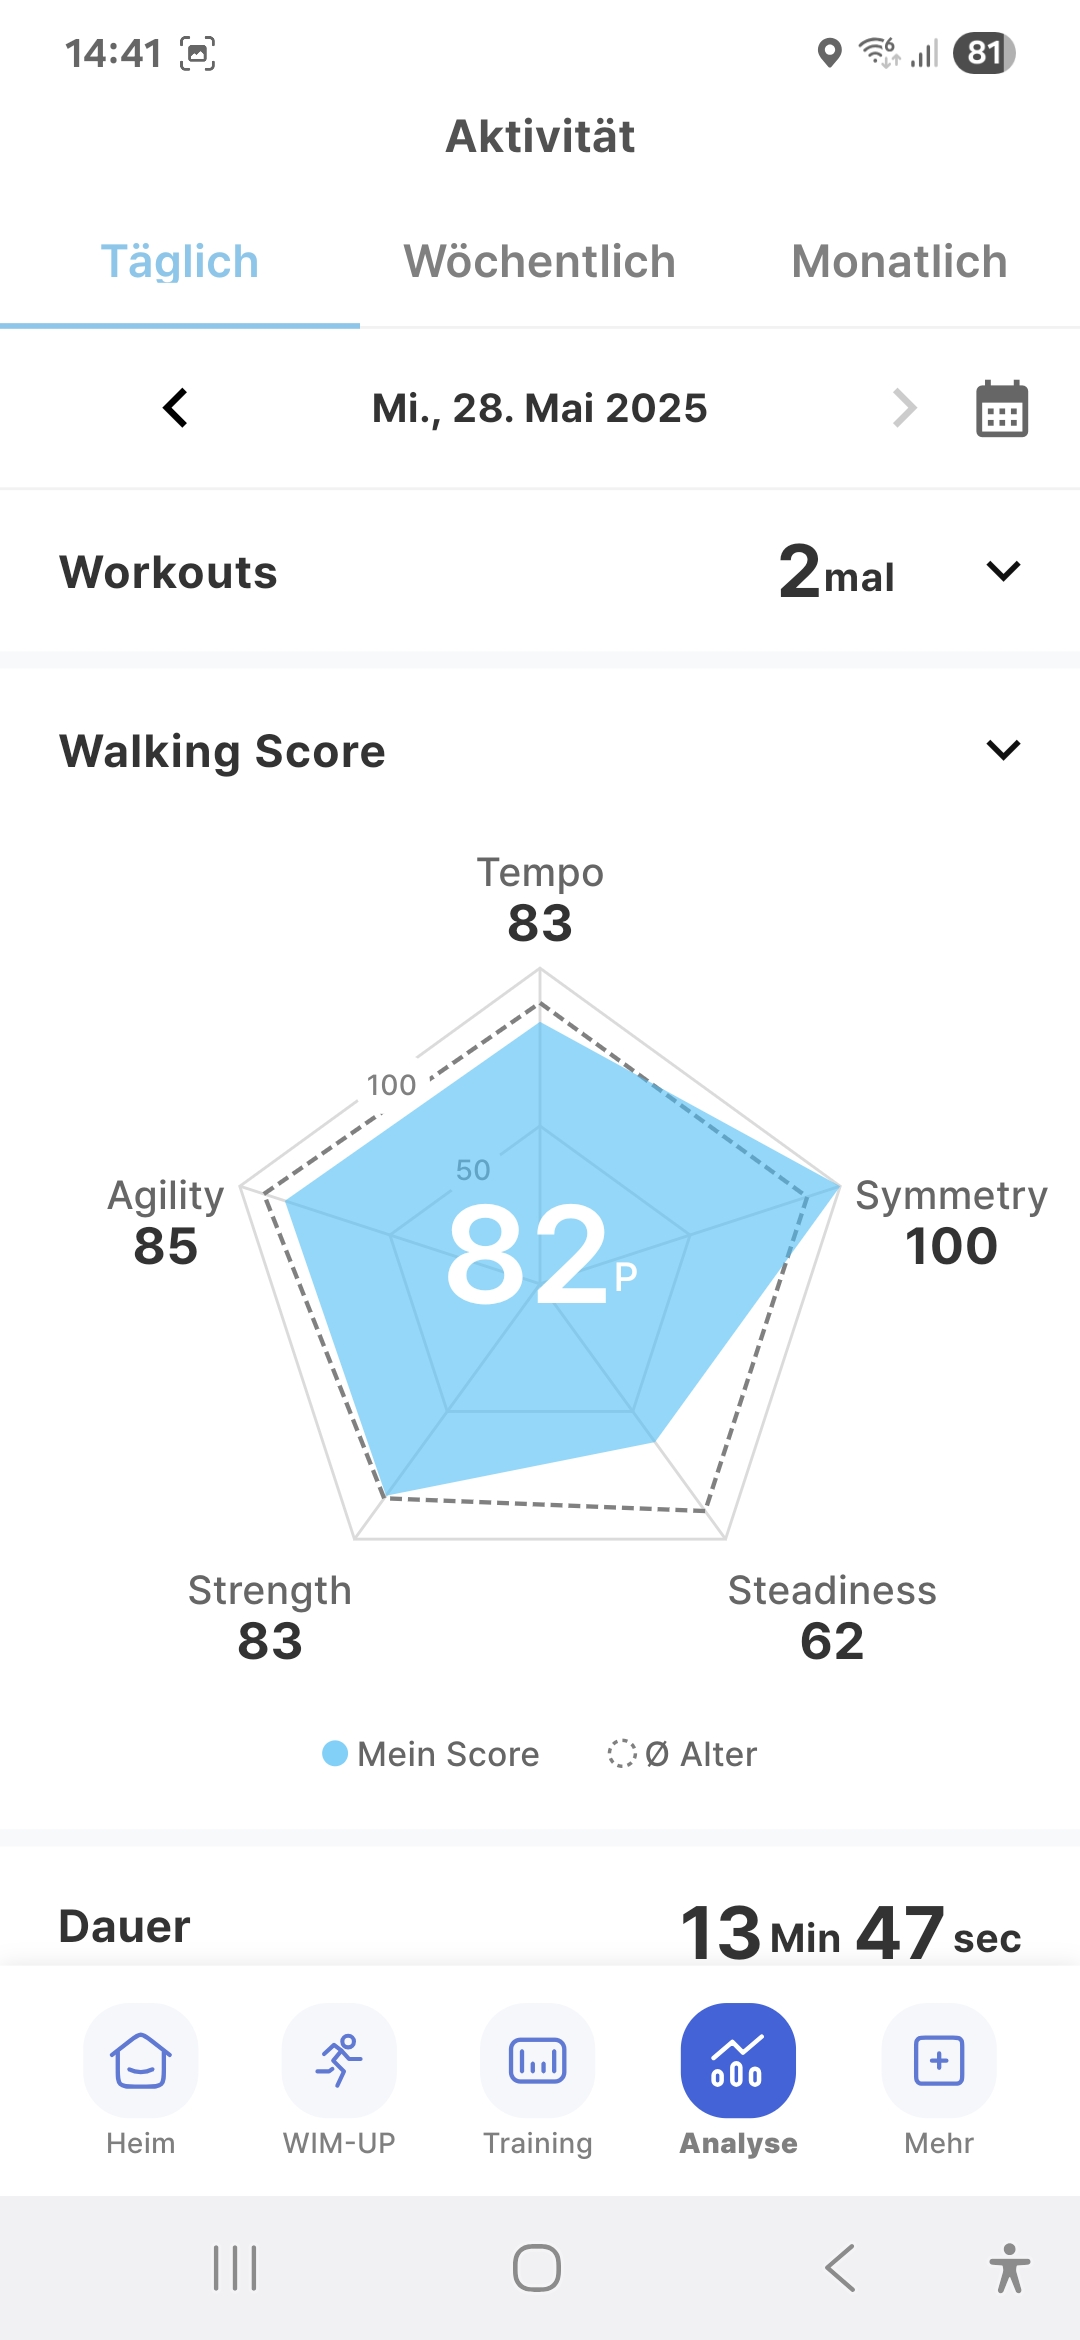
Task: Tap the Mehr plus icon
Action: coord(939,2061)
